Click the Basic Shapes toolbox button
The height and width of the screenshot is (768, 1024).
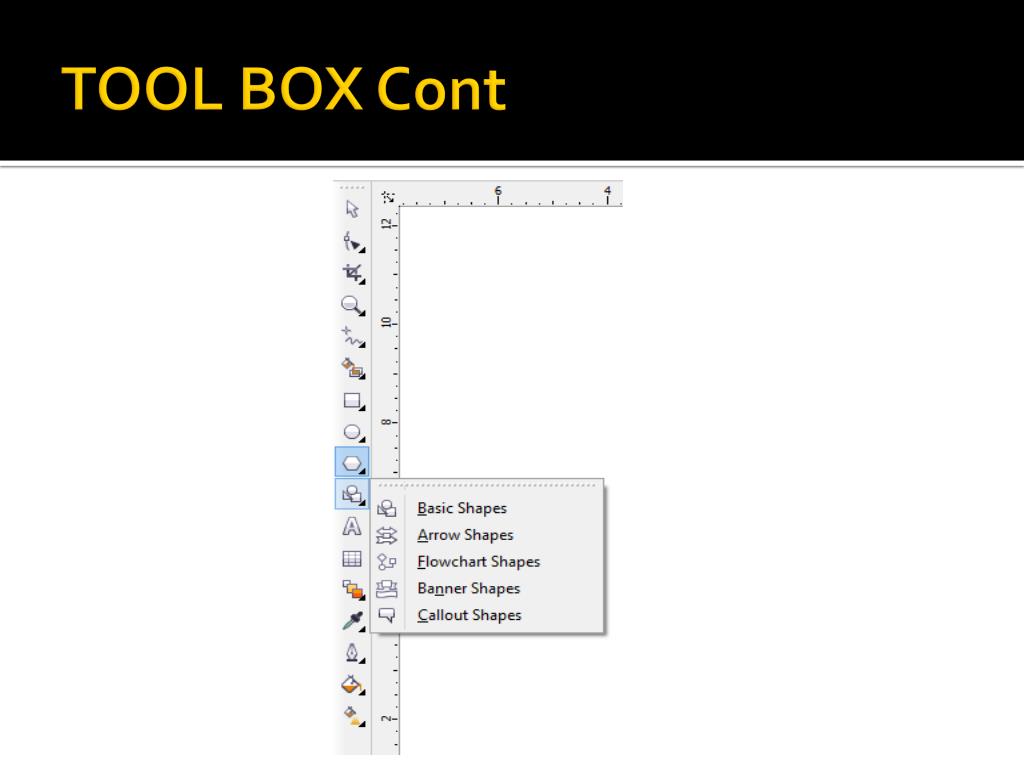[x=352, y=494]
